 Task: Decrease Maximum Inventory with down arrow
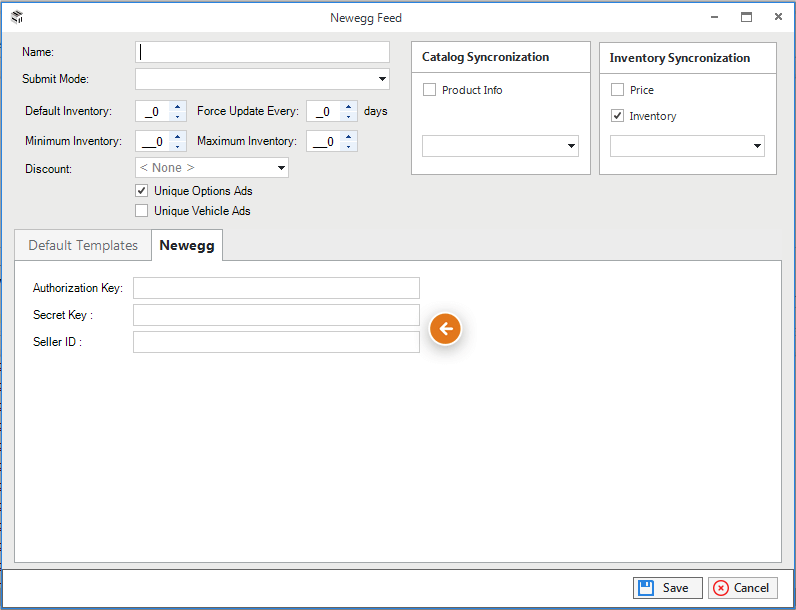click(349, 147)
